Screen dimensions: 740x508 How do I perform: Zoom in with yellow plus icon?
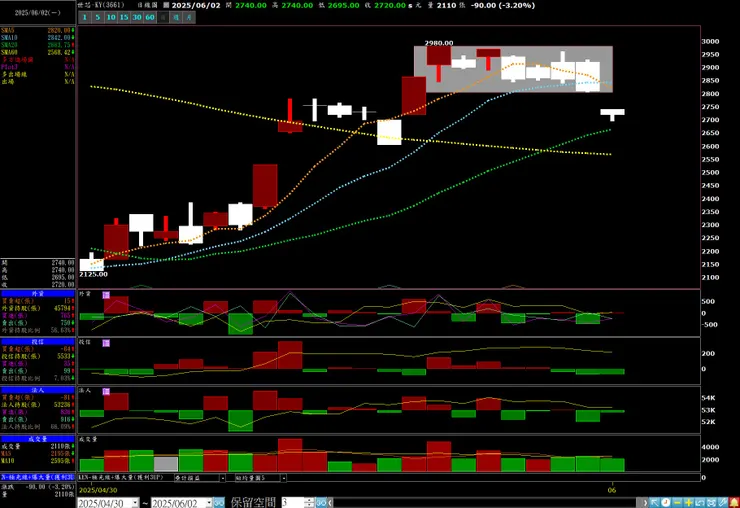coord(689,503)
